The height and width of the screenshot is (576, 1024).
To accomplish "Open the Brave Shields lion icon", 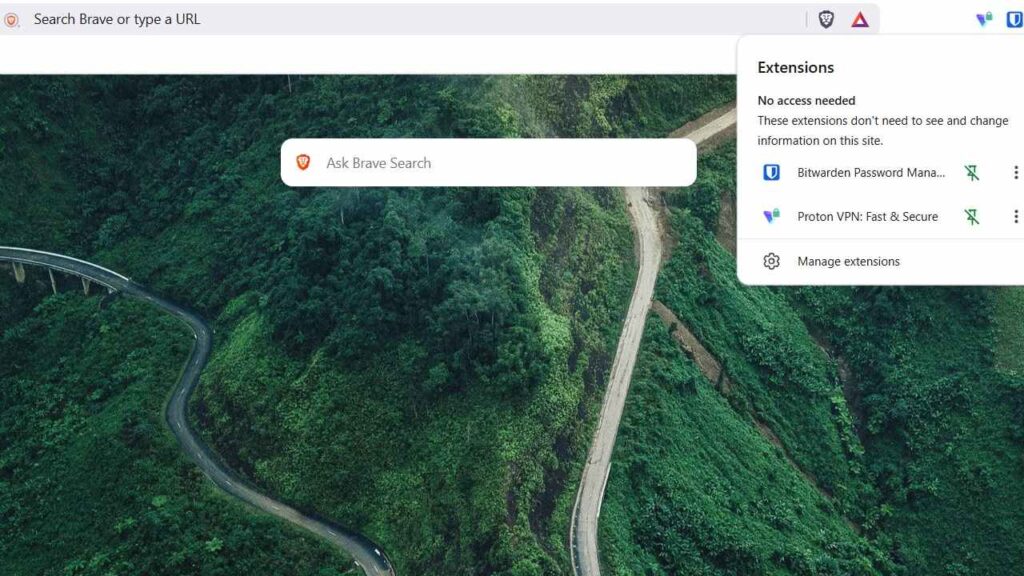I will (826, 19).
